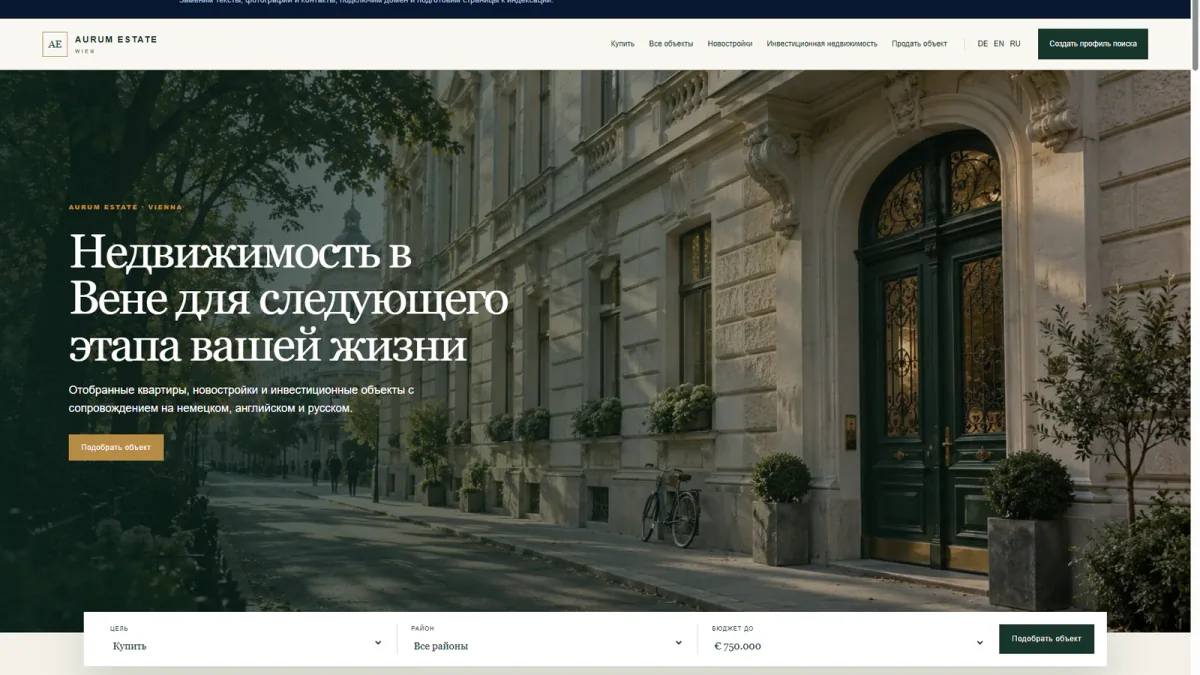1200x675 pixels.
Task: Click the AE logo icon
Action: point(55,44)
